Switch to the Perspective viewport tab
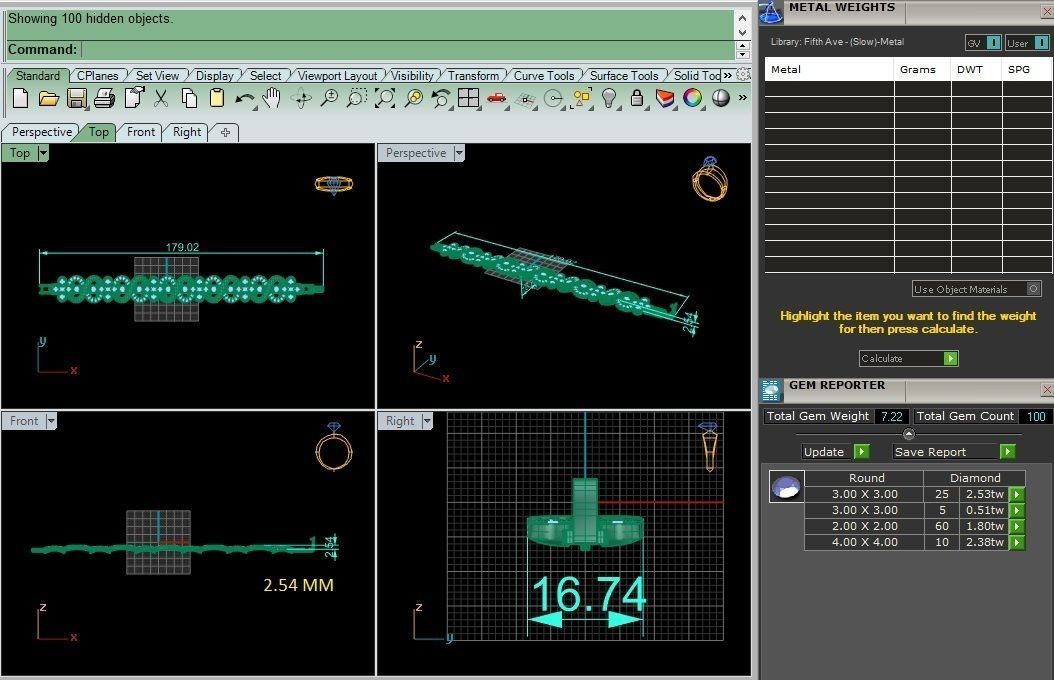The image size is (1054, 680). pyautogui.click(x=42, y=132)
